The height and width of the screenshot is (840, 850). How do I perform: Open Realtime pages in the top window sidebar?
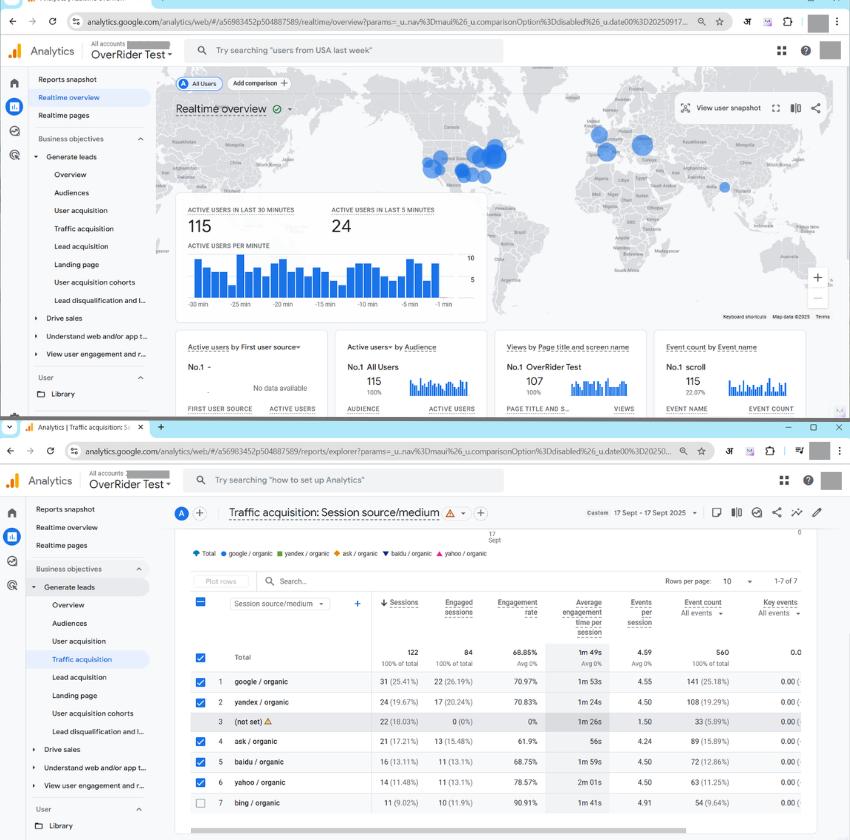point(63,116)
